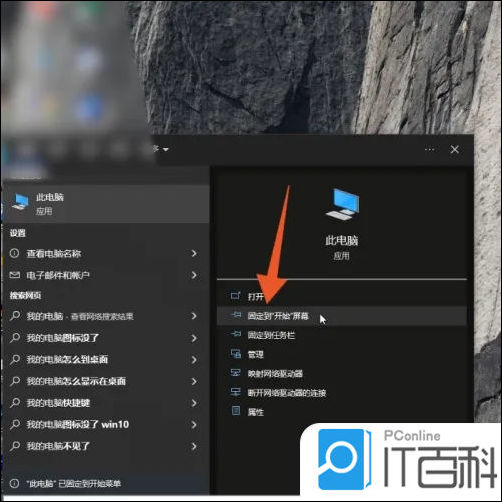This screenshot has width=502, height=502.
Task: Click the large 此电脑 computer icon in preview pane
Action: point(342,204)
